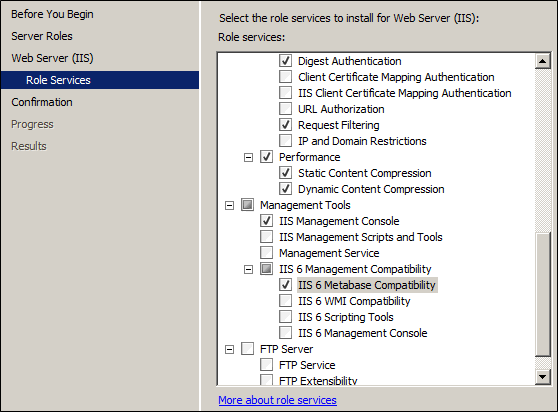Viewport: 558px width, 412px height.
Task: Click the scroll down arrow of role services list
Action: click(542, 377)
